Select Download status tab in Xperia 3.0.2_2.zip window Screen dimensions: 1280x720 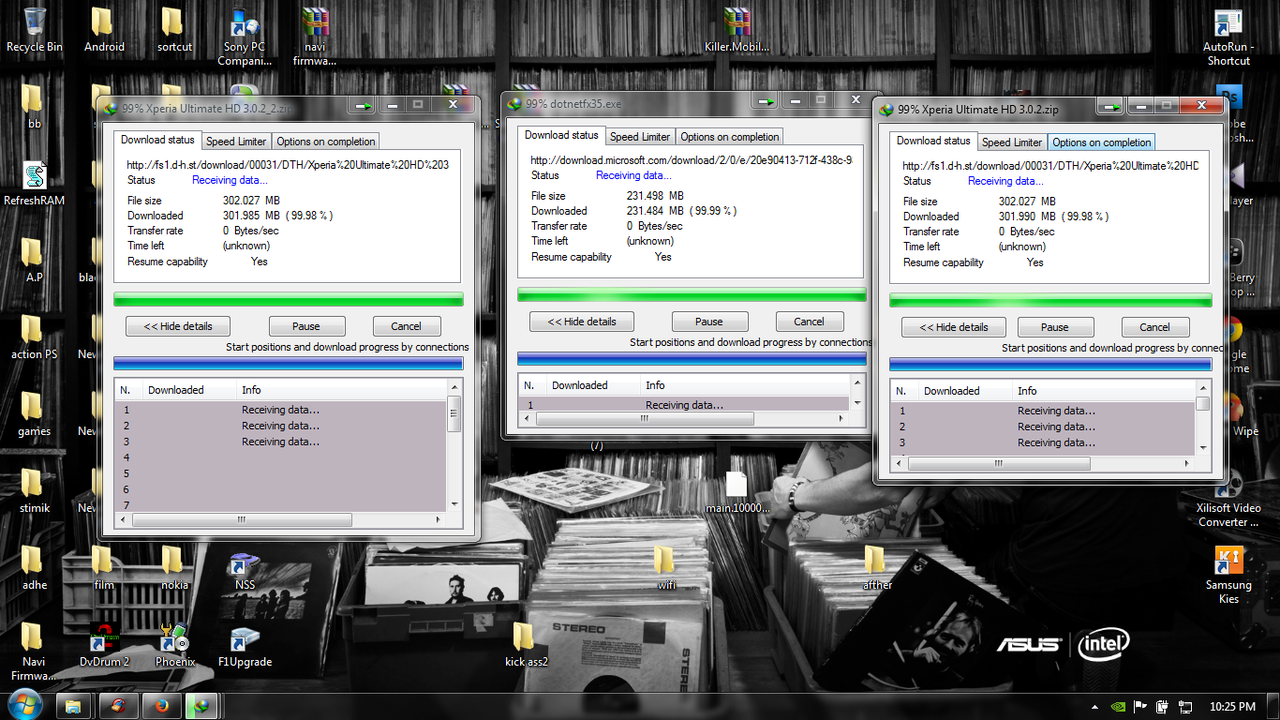[157, 140]
